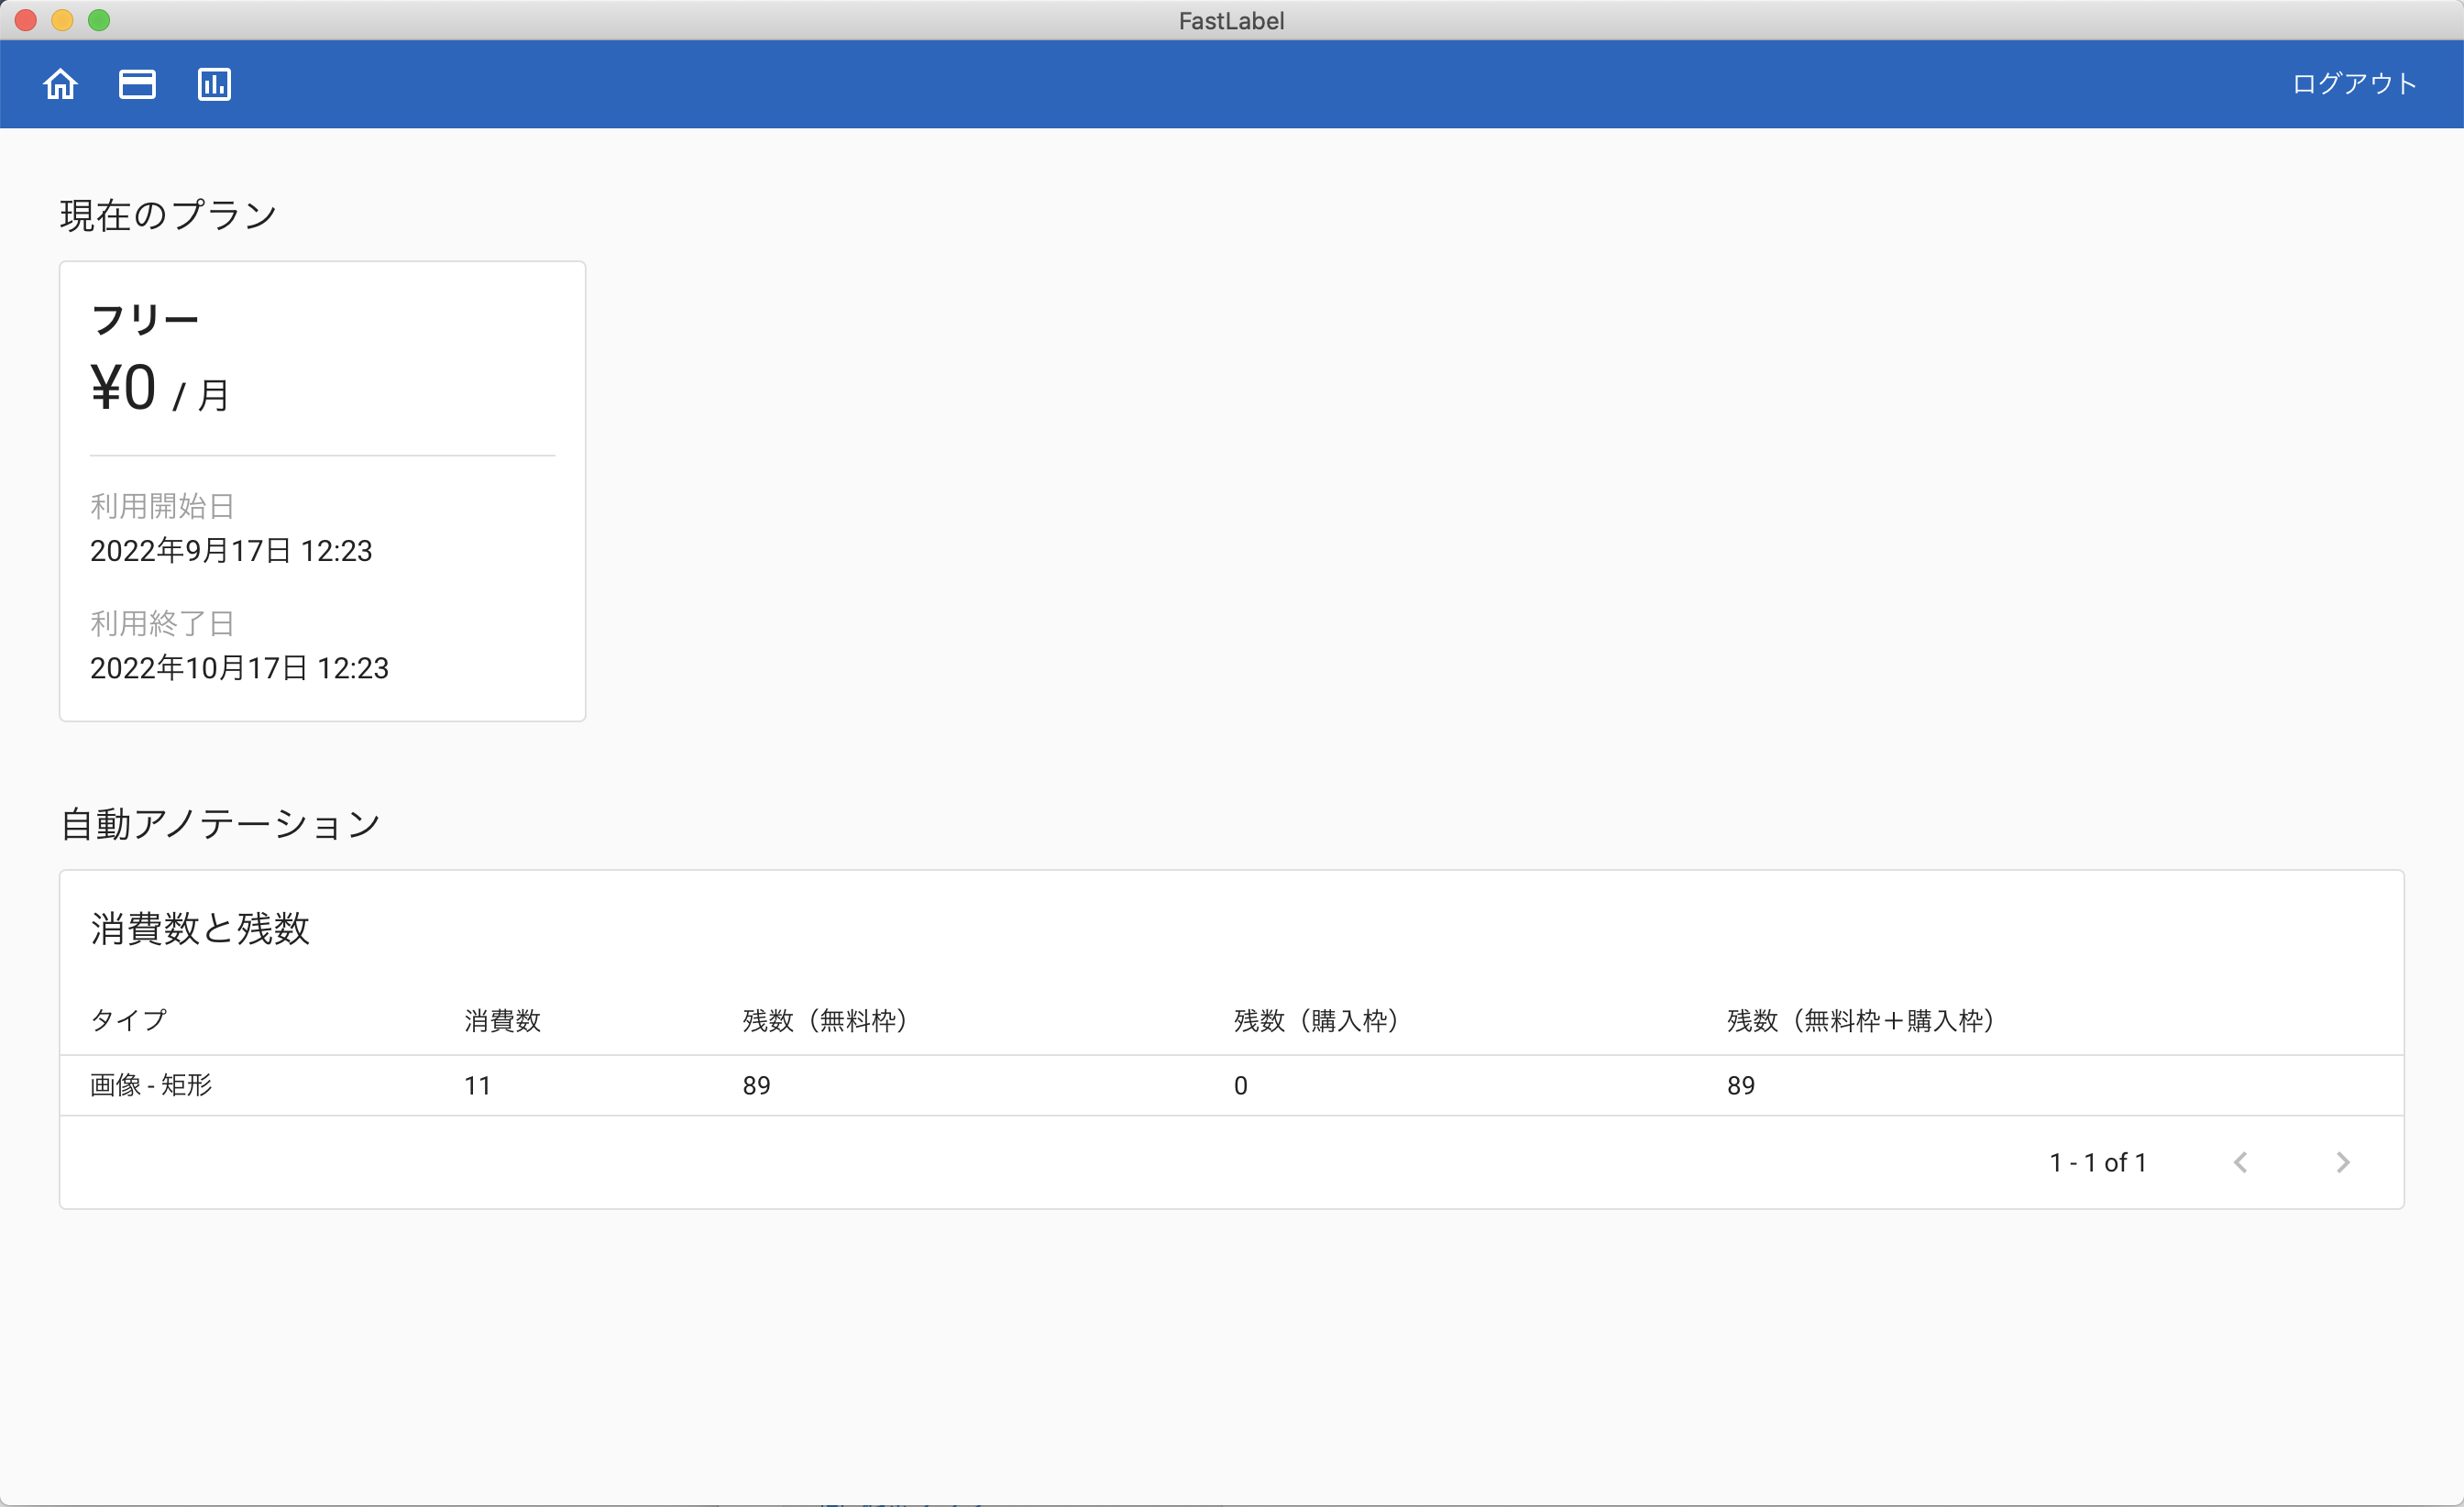Open the billing credit card icon
Image resolution: width=2464 pixels, height=1507 pixels.
click(x=137, y=84)
